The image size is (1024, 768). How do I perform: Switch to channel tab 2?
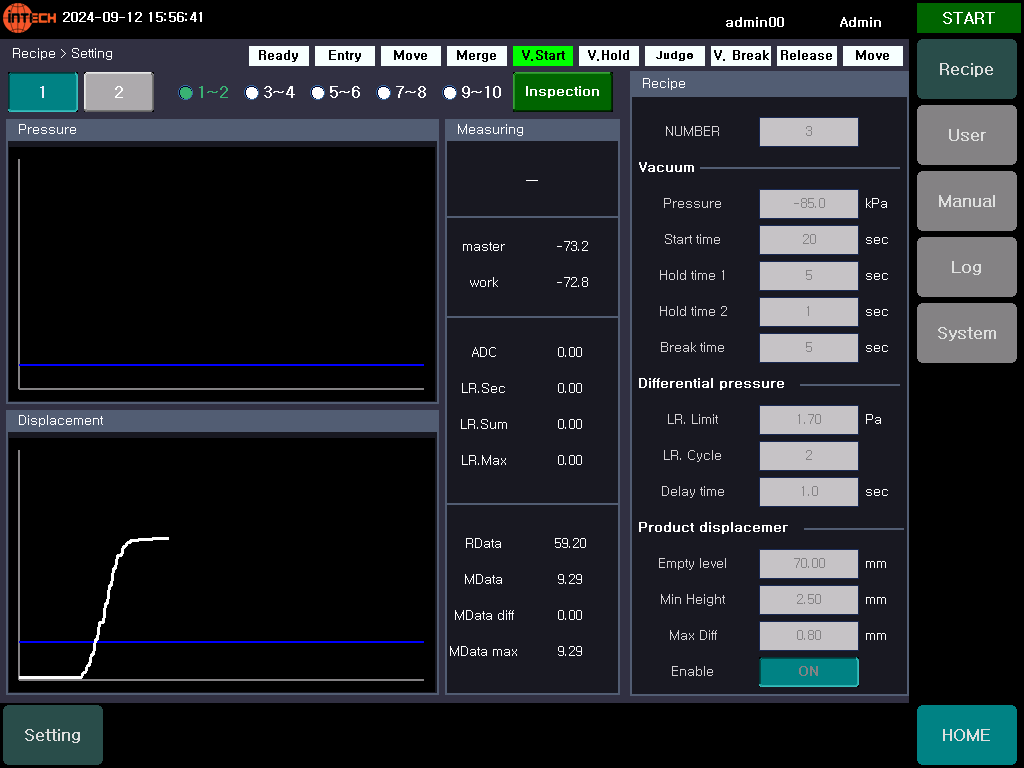pyautogui.click(x=119, y=92)
